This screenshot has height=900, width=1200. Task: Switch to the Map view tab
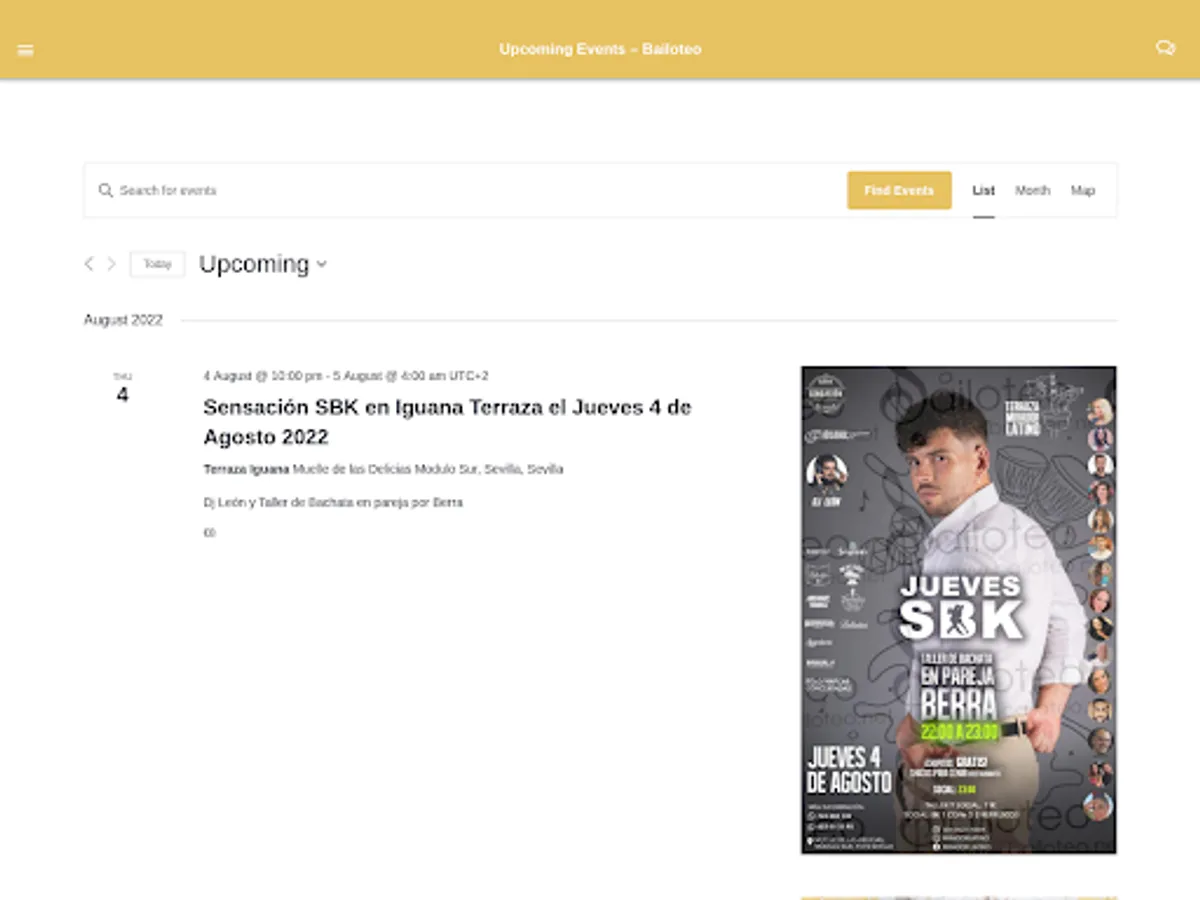pyautogui.click(x=1084, y=190)
